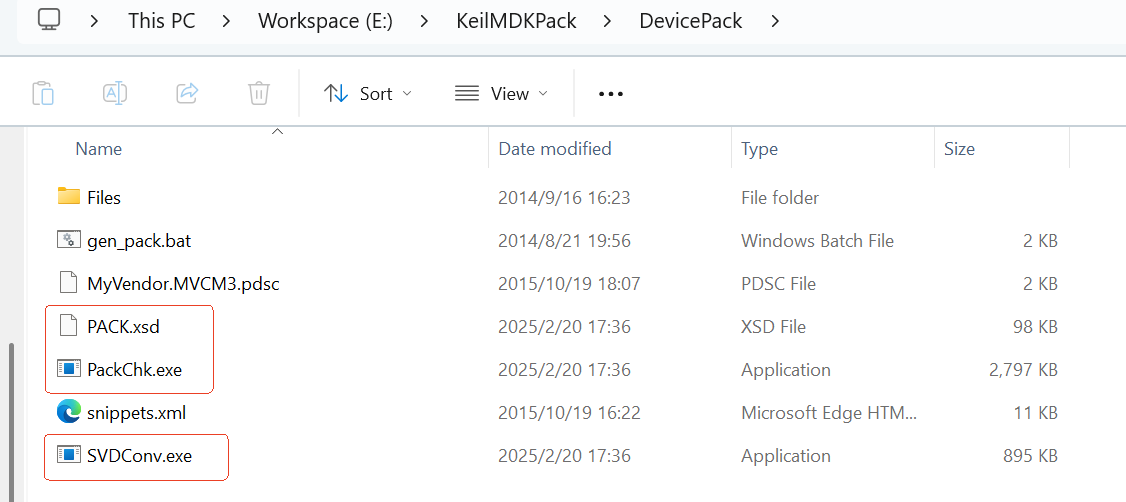Open the Sort dropdown menu
Image resolution: width=1126 pixels, height=502 pixels.
pos(368,93)
